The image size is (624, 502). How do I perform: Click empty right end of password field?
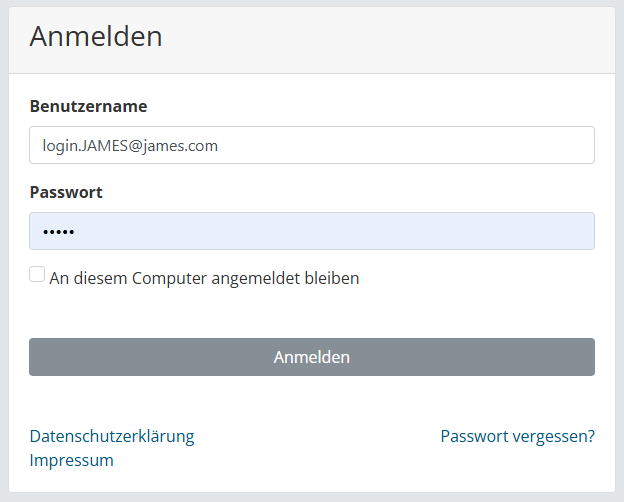pos(540,231)
